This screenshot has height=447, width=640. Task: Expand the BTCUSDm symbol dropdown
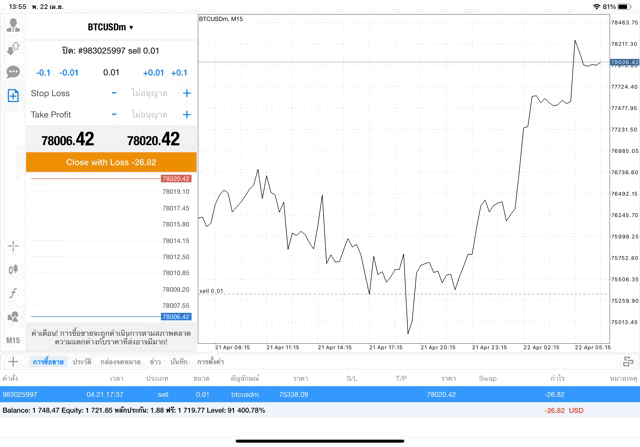110,27
